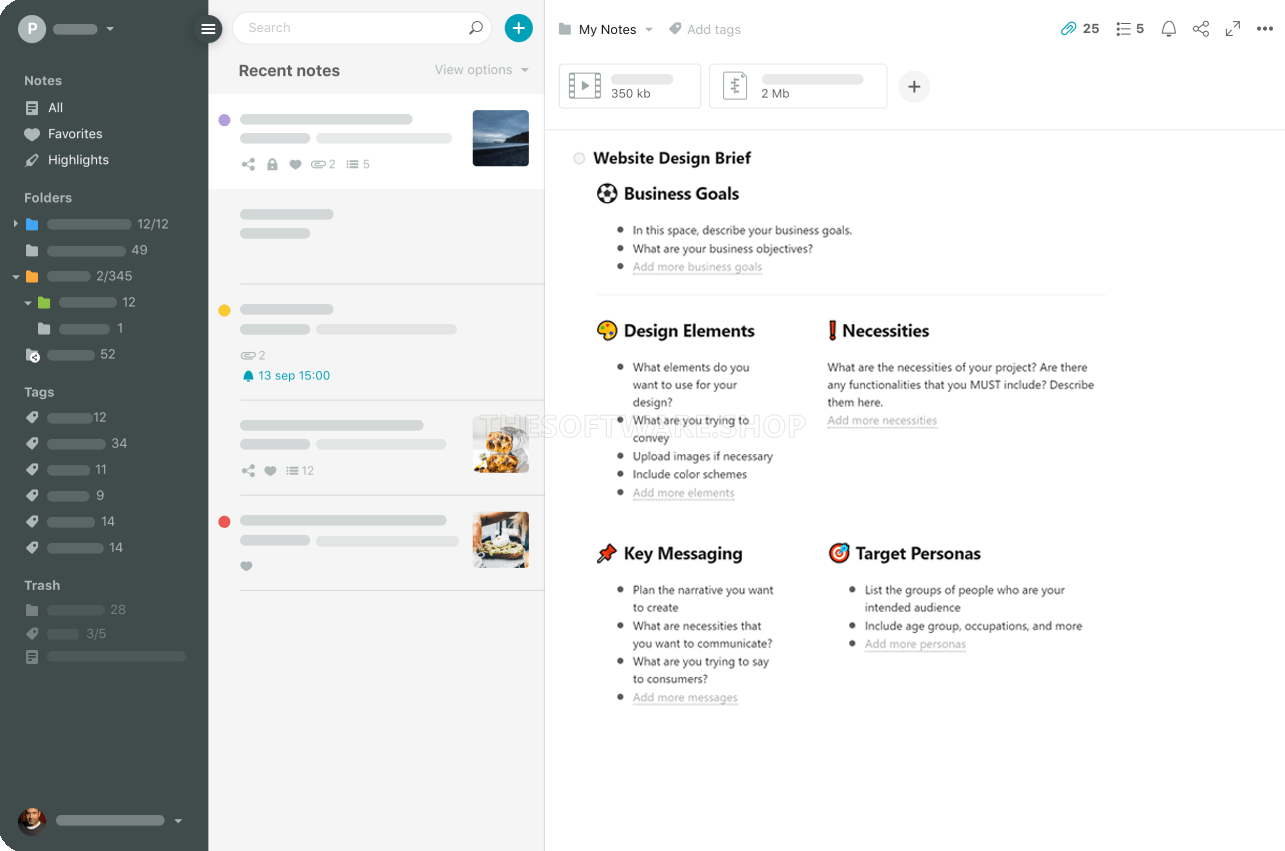Select Favorites in the Notes sidebar
This screenshot has width=1285, height=851.
[x=75, y=134]
